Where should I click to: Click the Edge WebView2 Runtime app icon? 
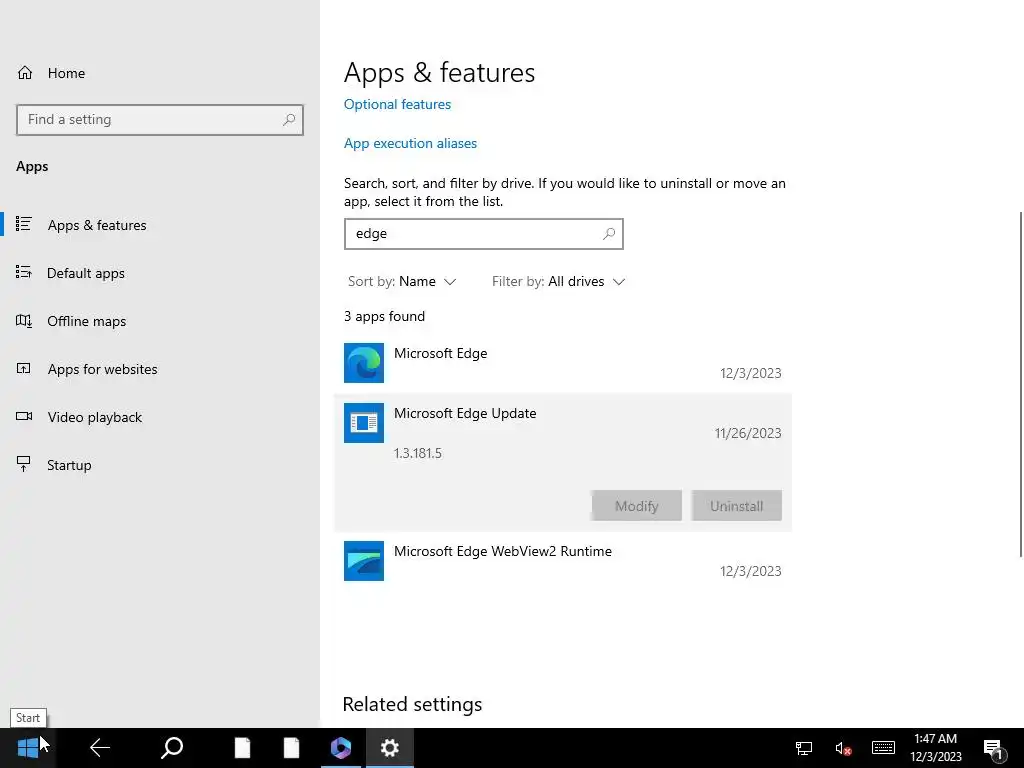364,560
